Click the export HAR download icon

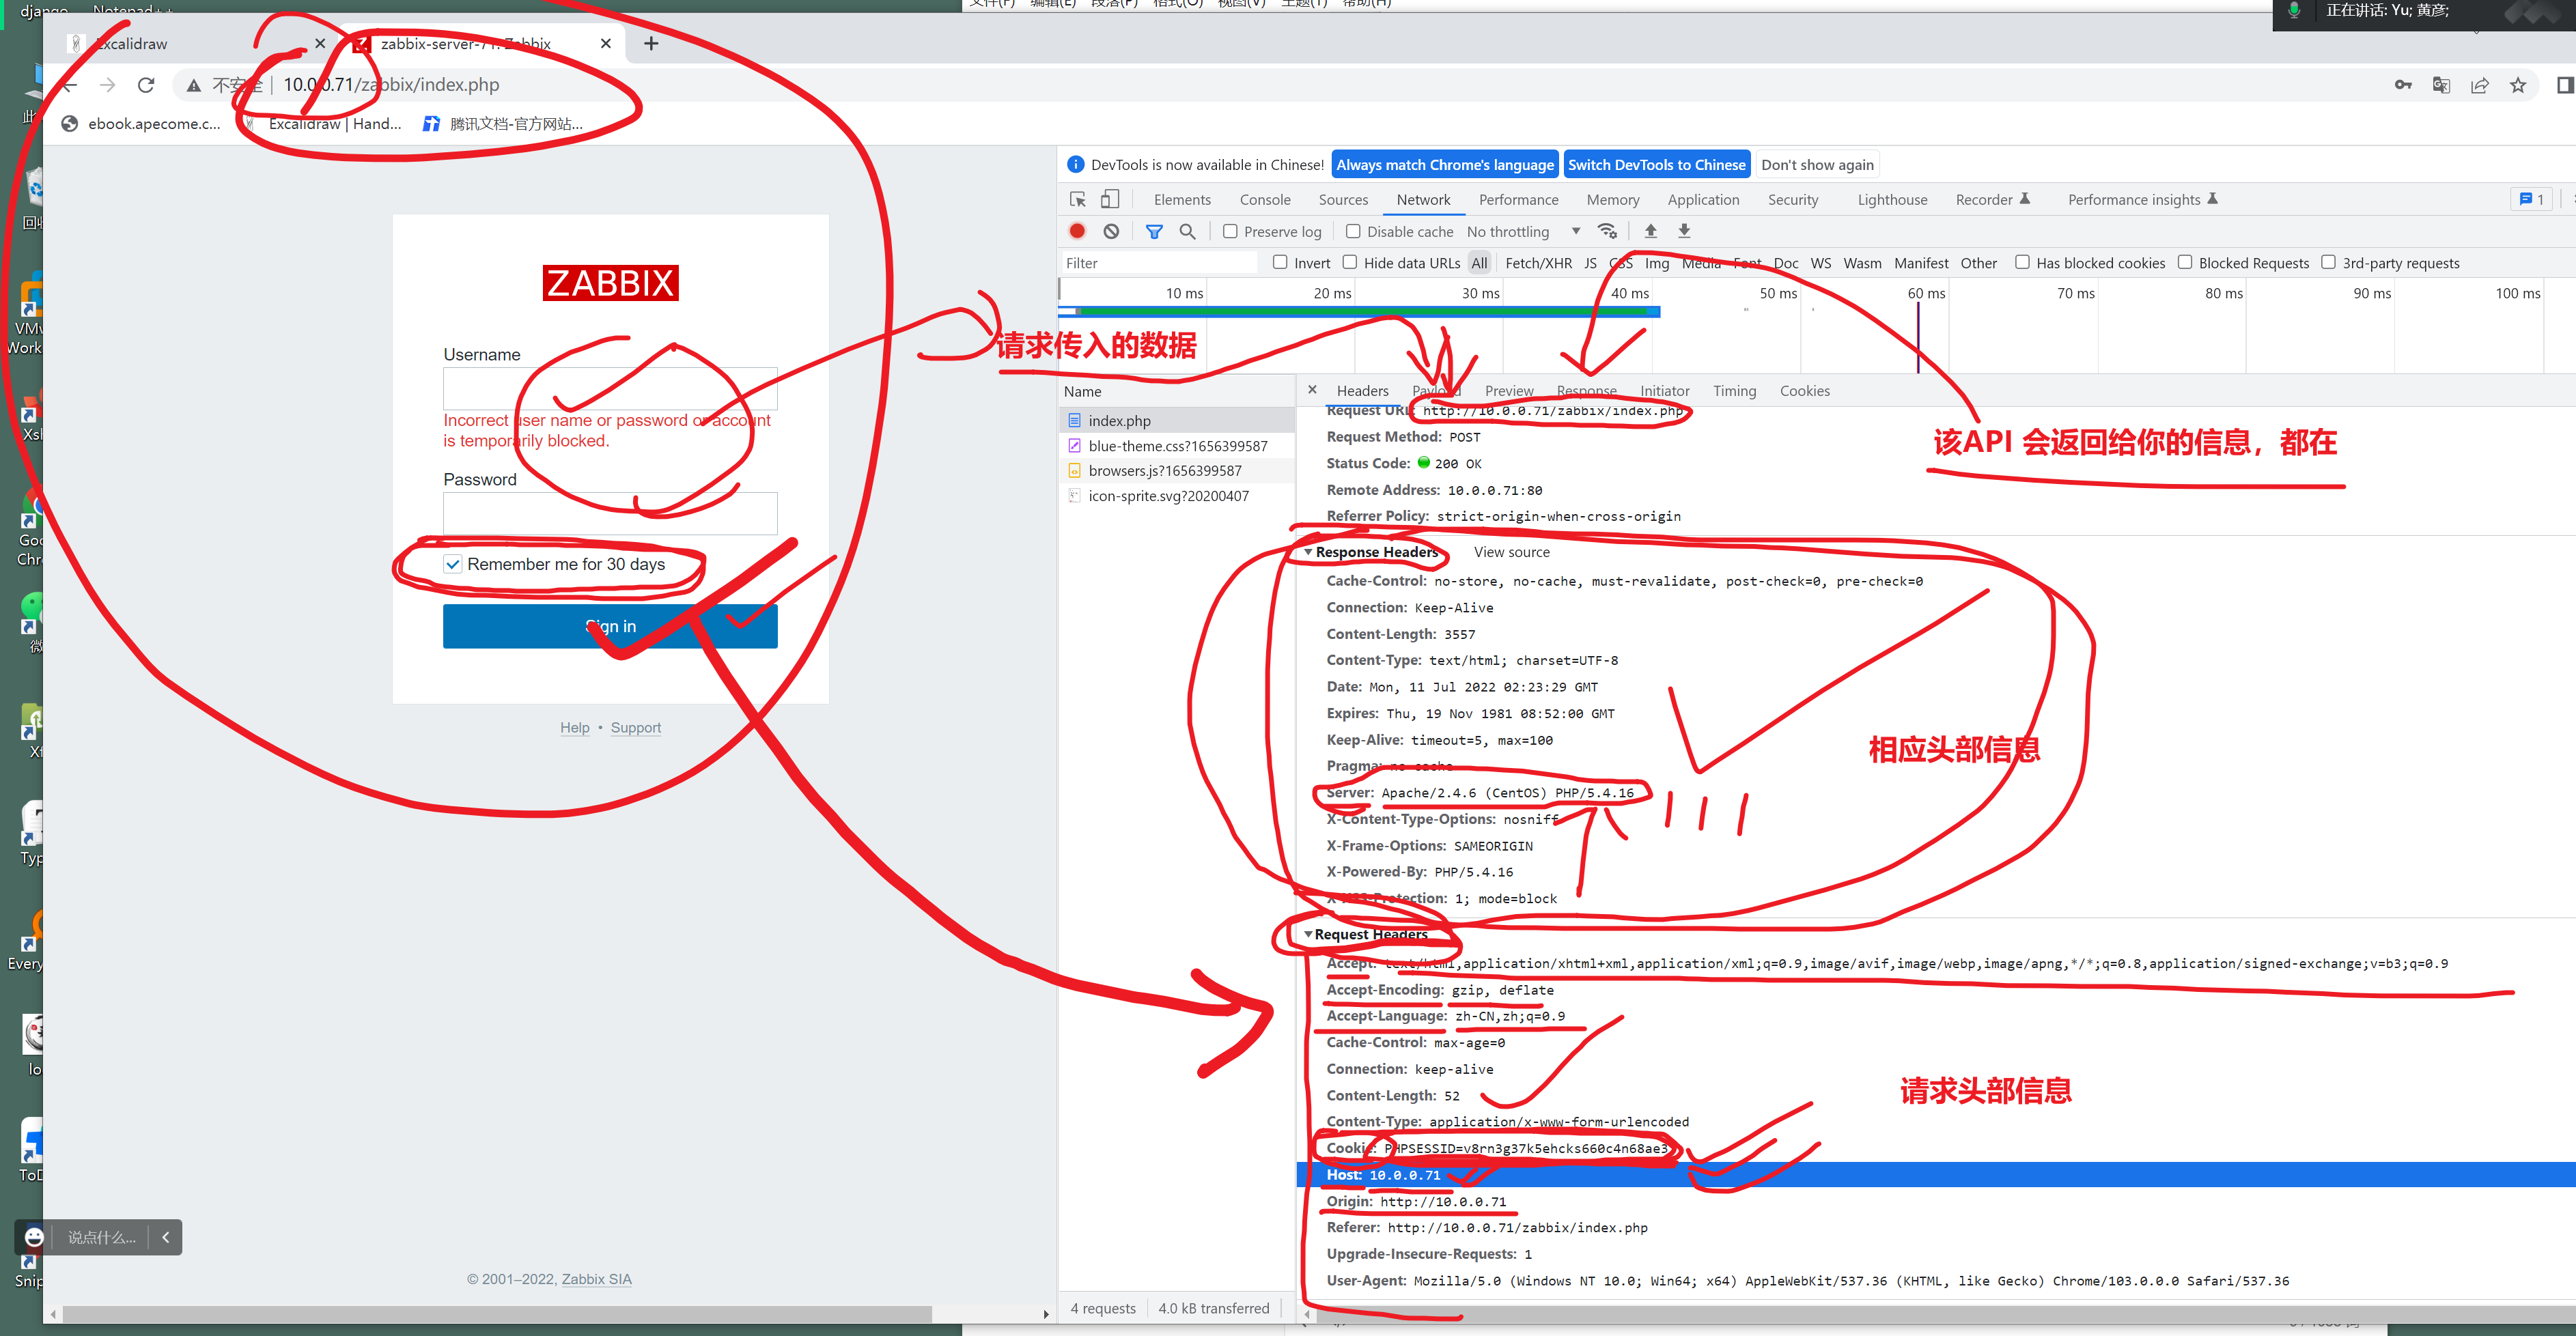[x=1684, y=231]
